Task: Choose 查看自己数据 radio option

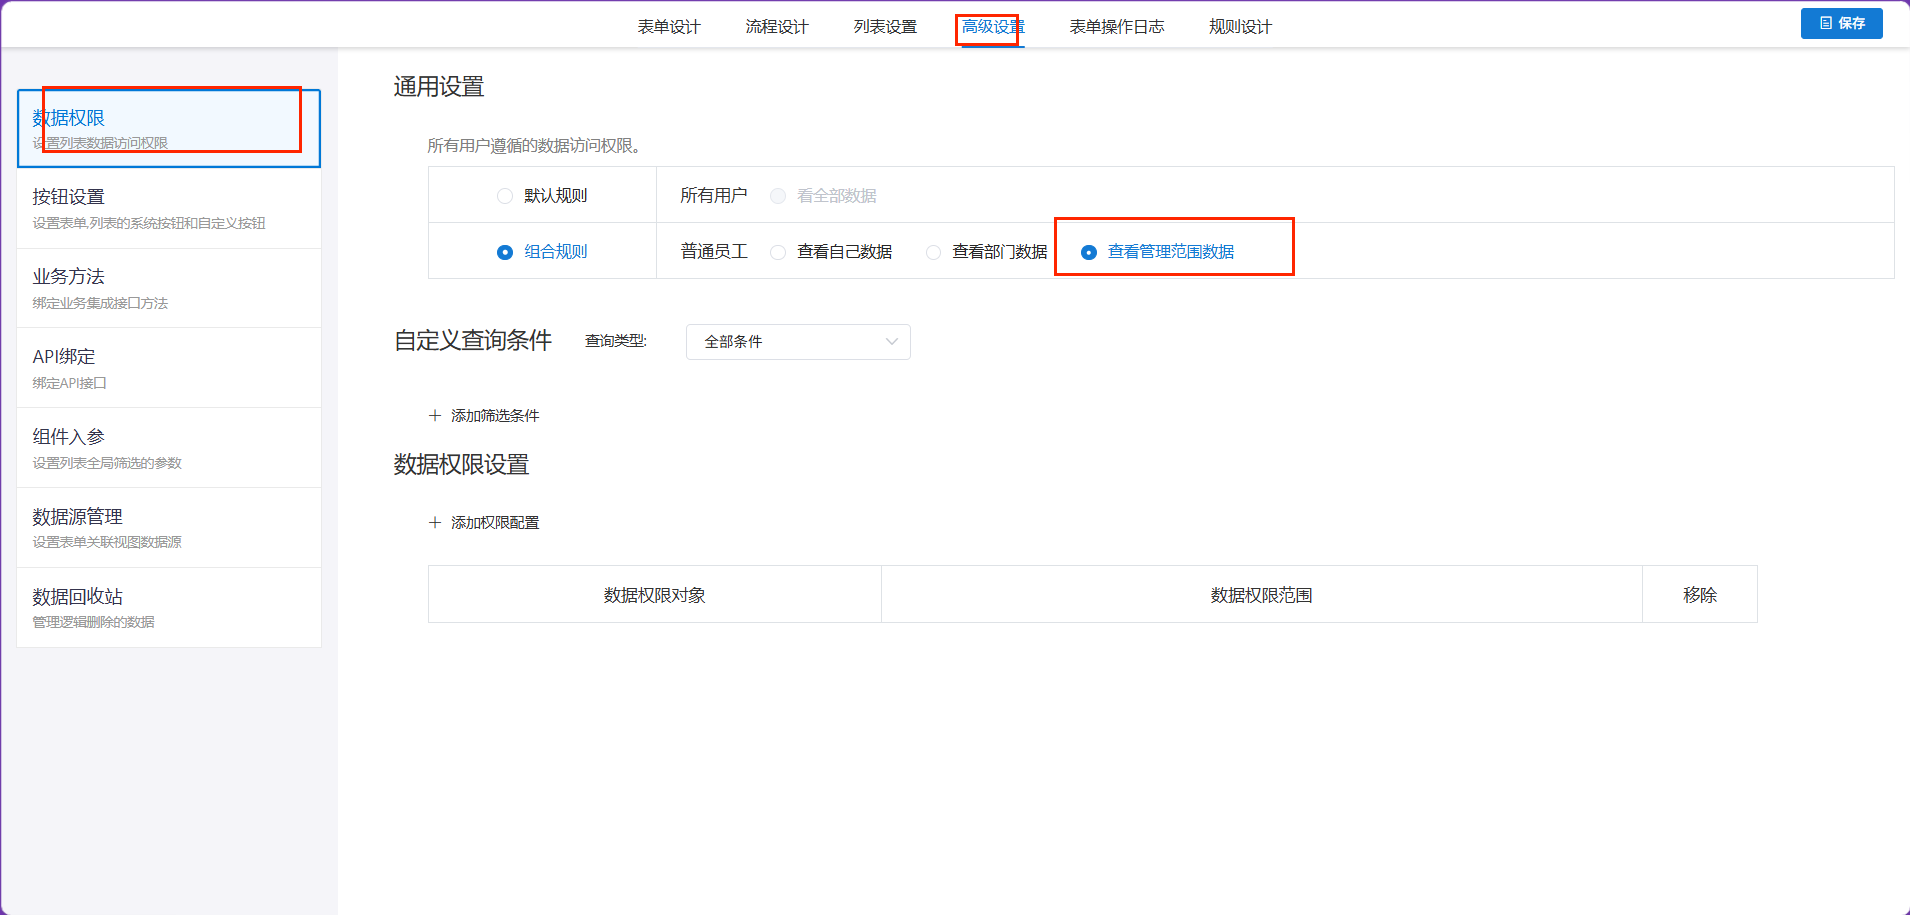Action: pyautogui.click(x=778, y=252)
